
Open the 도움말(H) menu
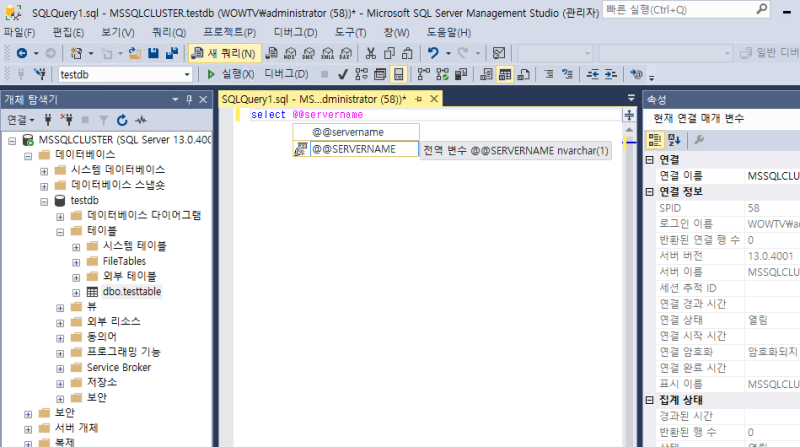pyautogui.click(x=449, y=32)
